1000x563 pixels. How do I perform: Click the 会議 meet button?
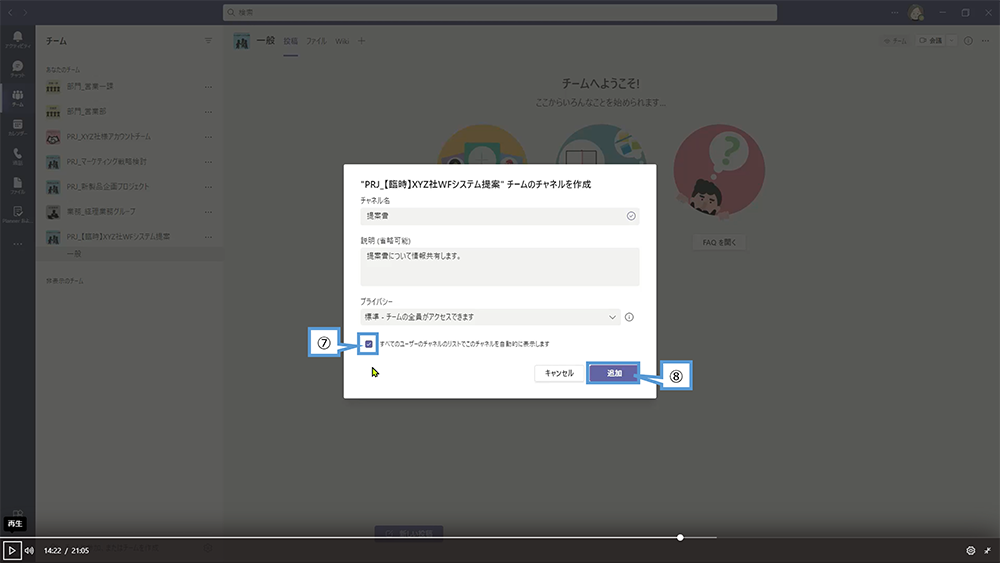coord(930,41)
